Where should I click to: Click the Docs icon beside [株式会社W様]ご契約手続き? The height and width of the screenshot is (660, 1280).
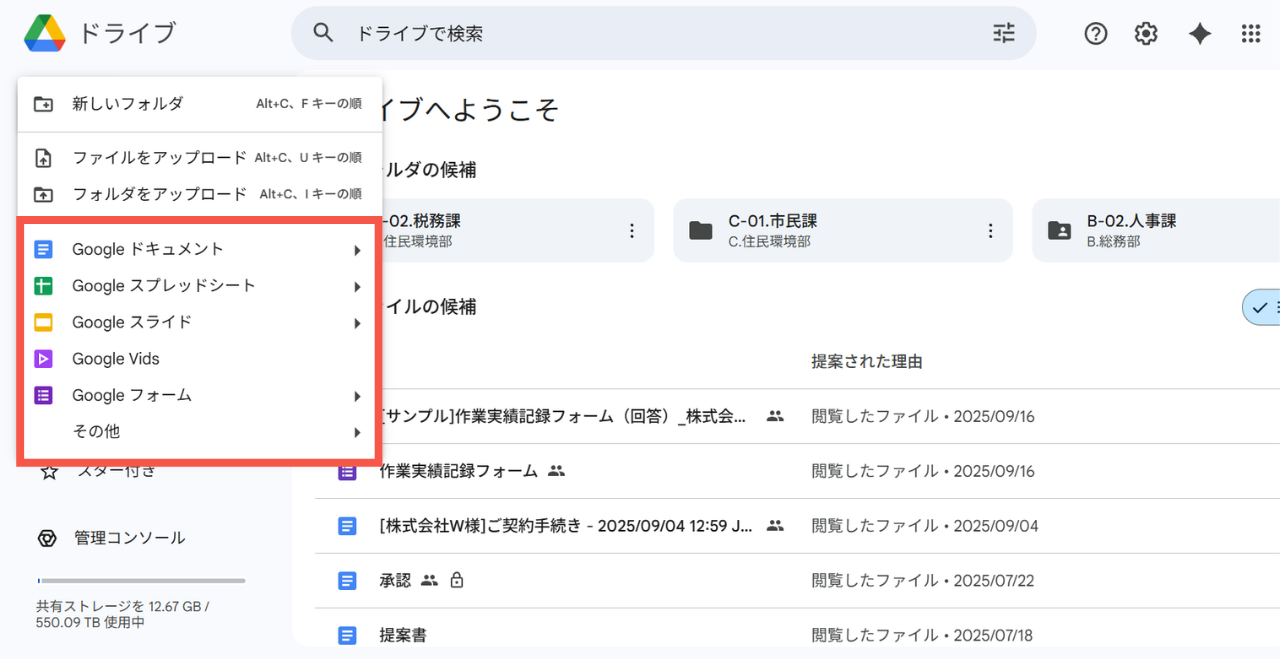coord(347,526)
